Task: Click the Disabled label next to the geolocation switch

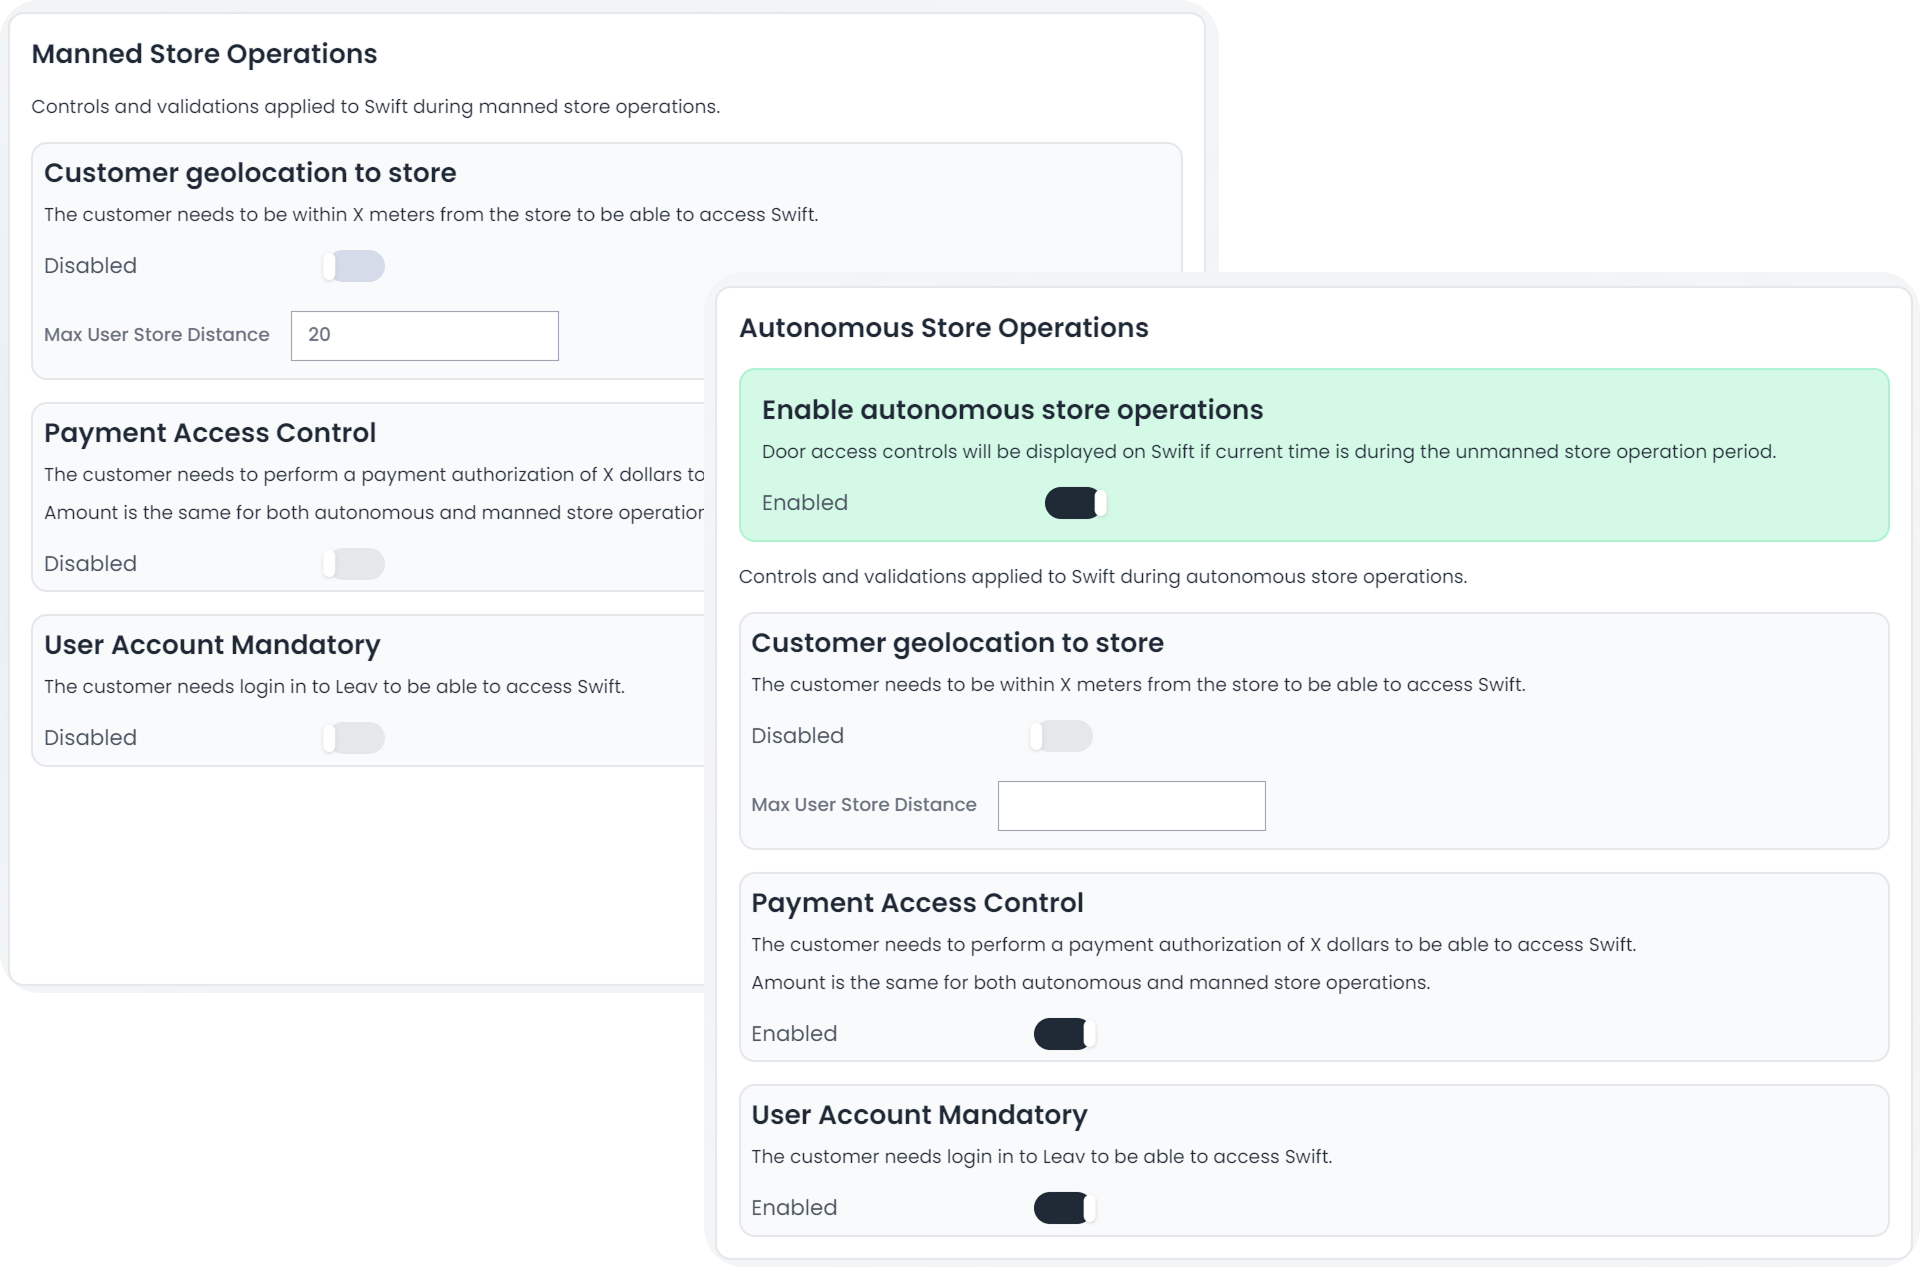Action: click(797, 735)
